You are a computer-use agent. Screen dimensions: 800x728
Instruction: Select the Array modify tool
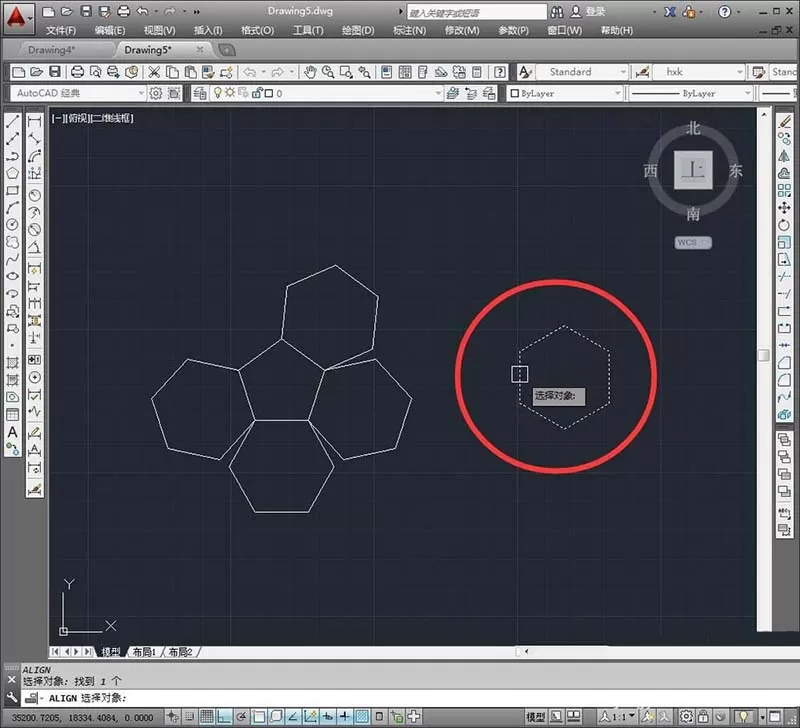pyautogui.click(x=784, y=190)
